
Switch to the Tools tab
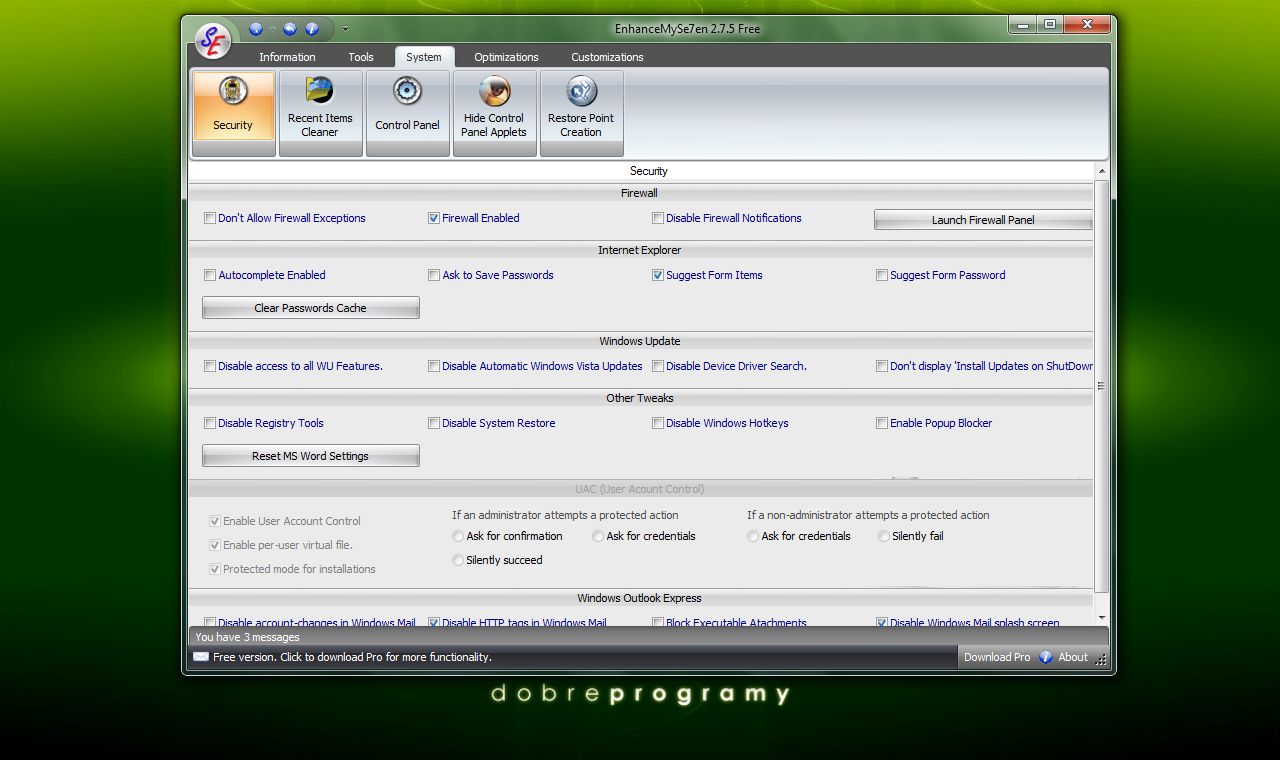tap(361, 57)
